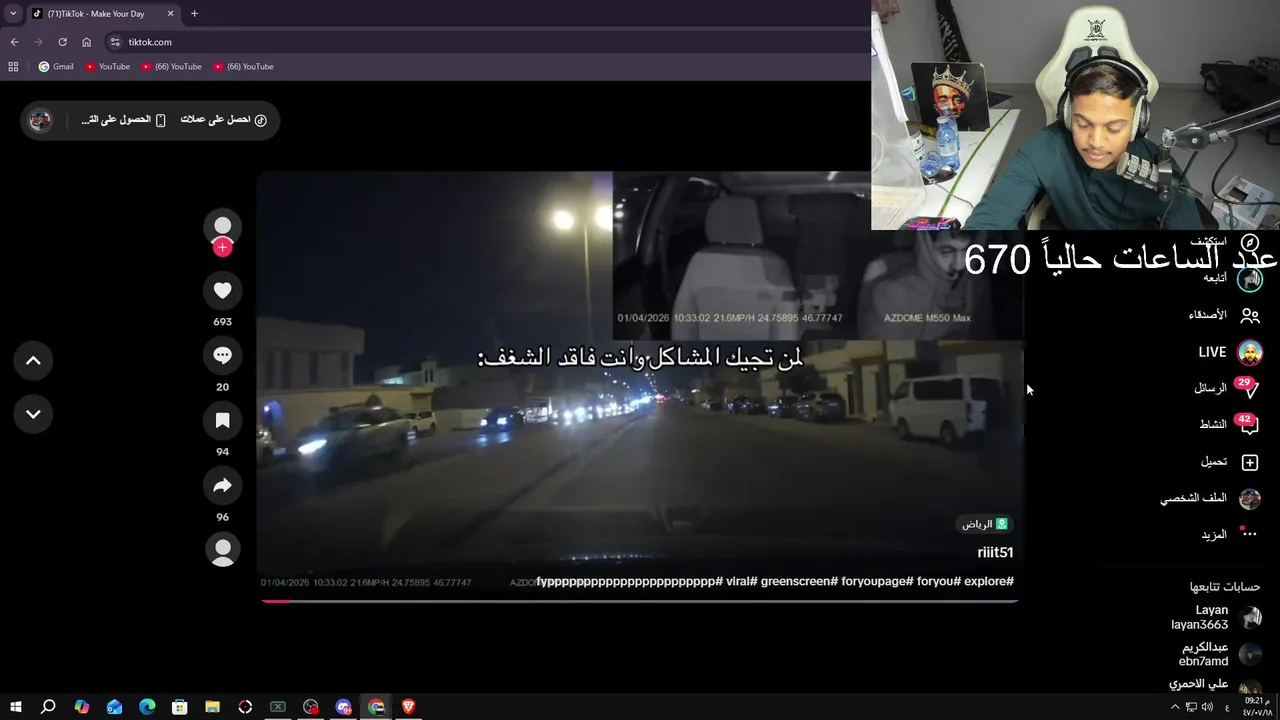Screen dimensions: 1280x720
Task: Click the #explore hashtag
Action: (x=989, y=581)
